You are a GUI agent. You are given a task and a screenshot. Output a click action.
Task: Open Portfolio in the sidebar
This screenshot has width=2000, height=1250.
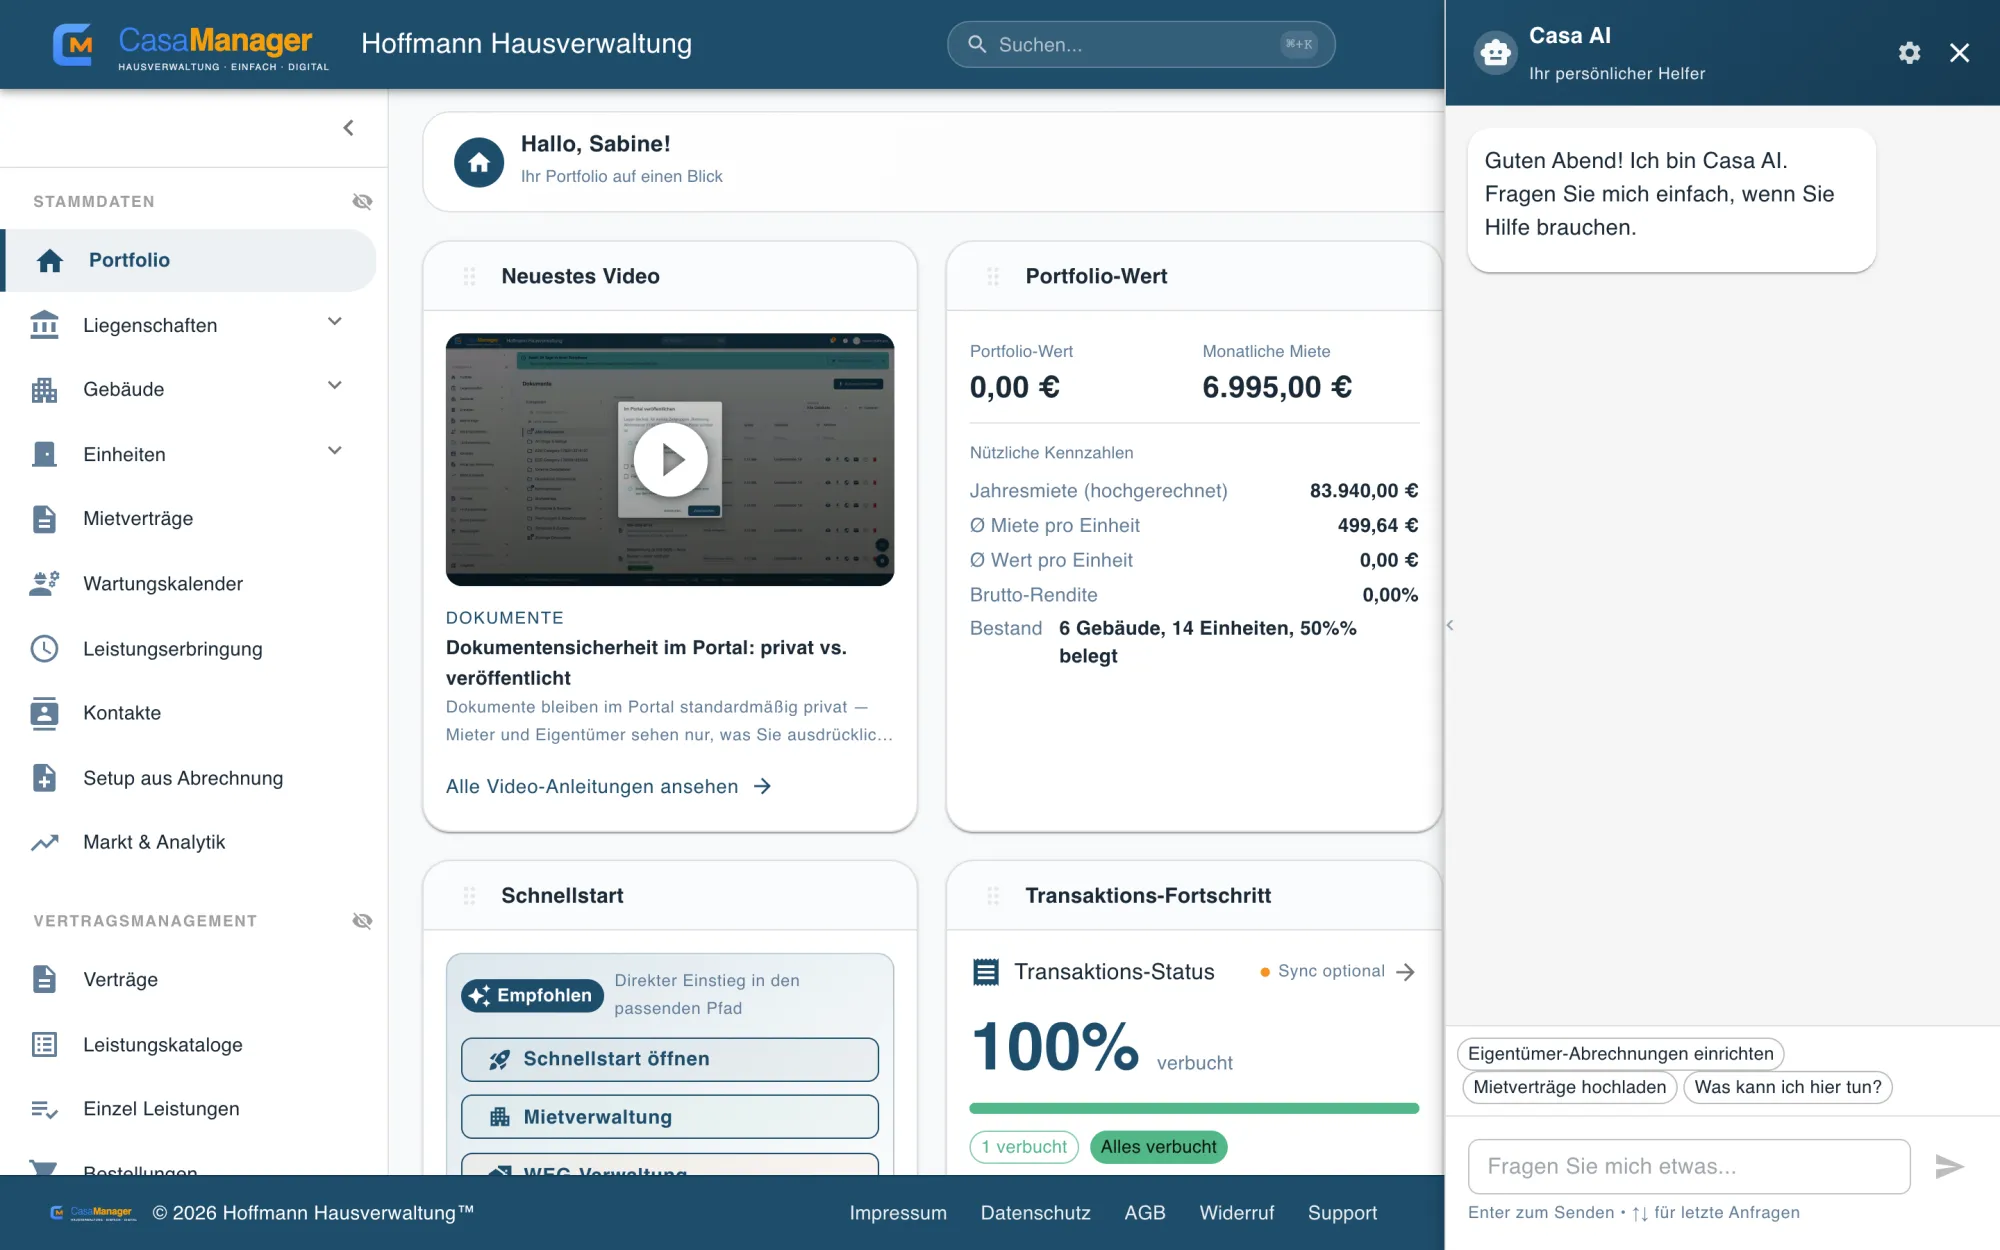click(190, 260)
